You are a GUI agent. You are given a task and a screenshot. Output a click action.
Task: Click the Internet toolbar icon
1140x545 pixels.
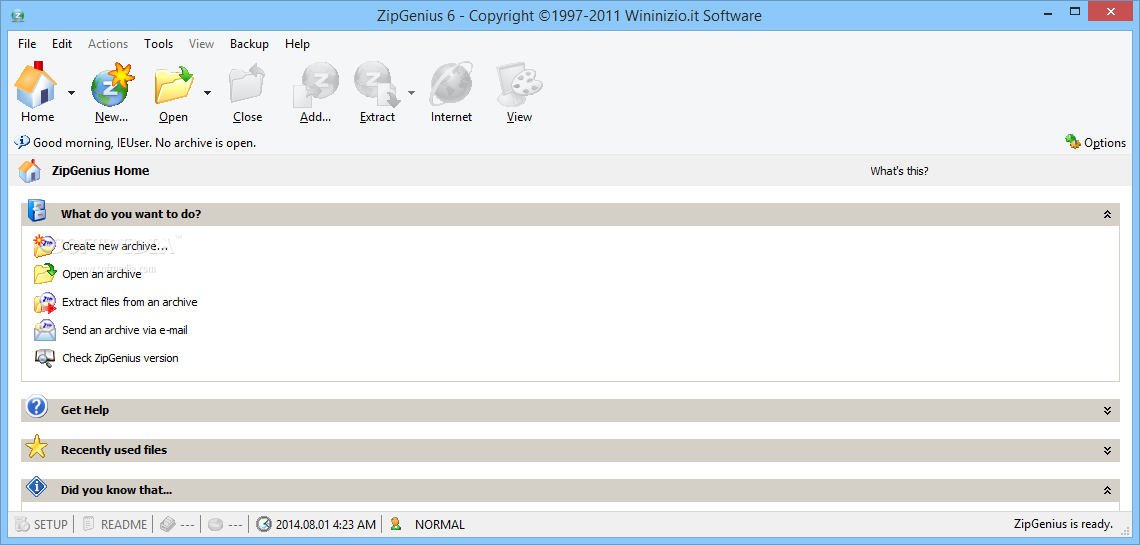pyautogui.click(x=451, y=85)
